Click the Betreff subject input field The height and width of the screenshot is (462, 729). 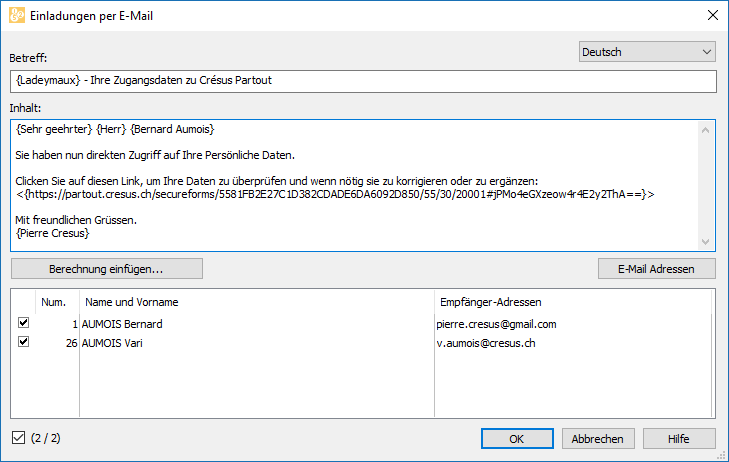pyautogui.click(x=363, y=81)
